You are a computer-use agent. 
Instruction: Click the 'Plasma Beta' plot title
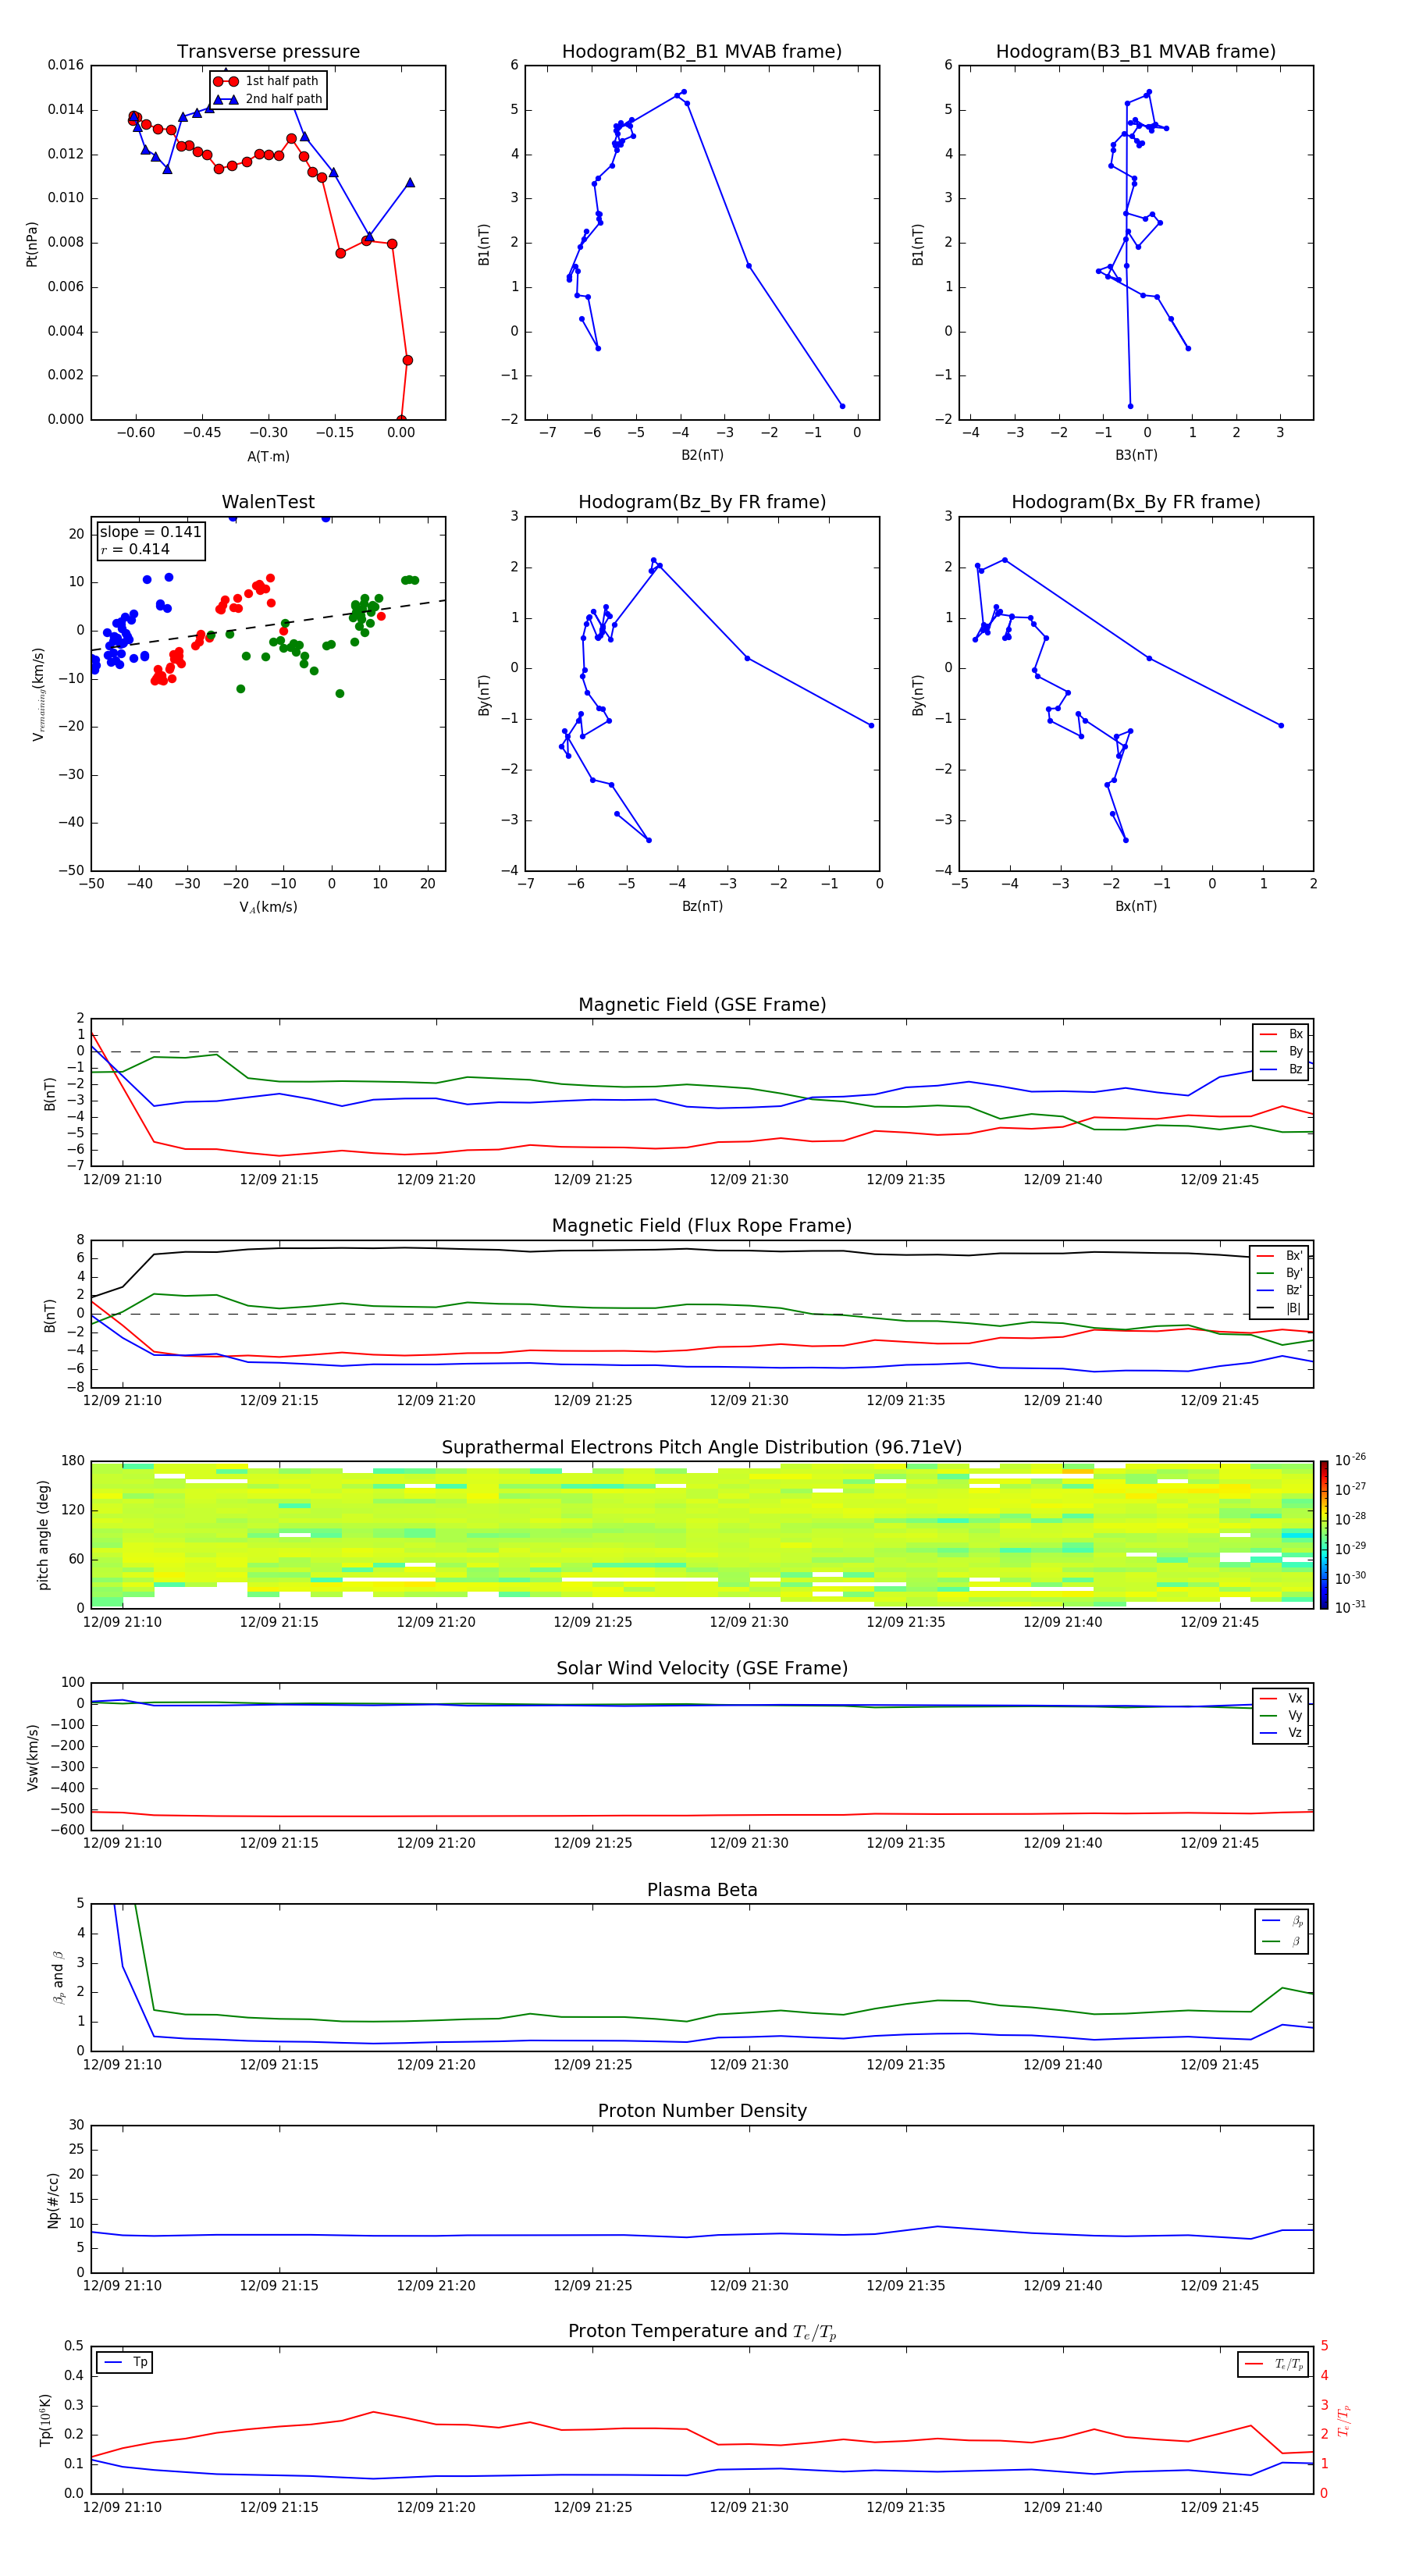click(x=702, y=1890)
